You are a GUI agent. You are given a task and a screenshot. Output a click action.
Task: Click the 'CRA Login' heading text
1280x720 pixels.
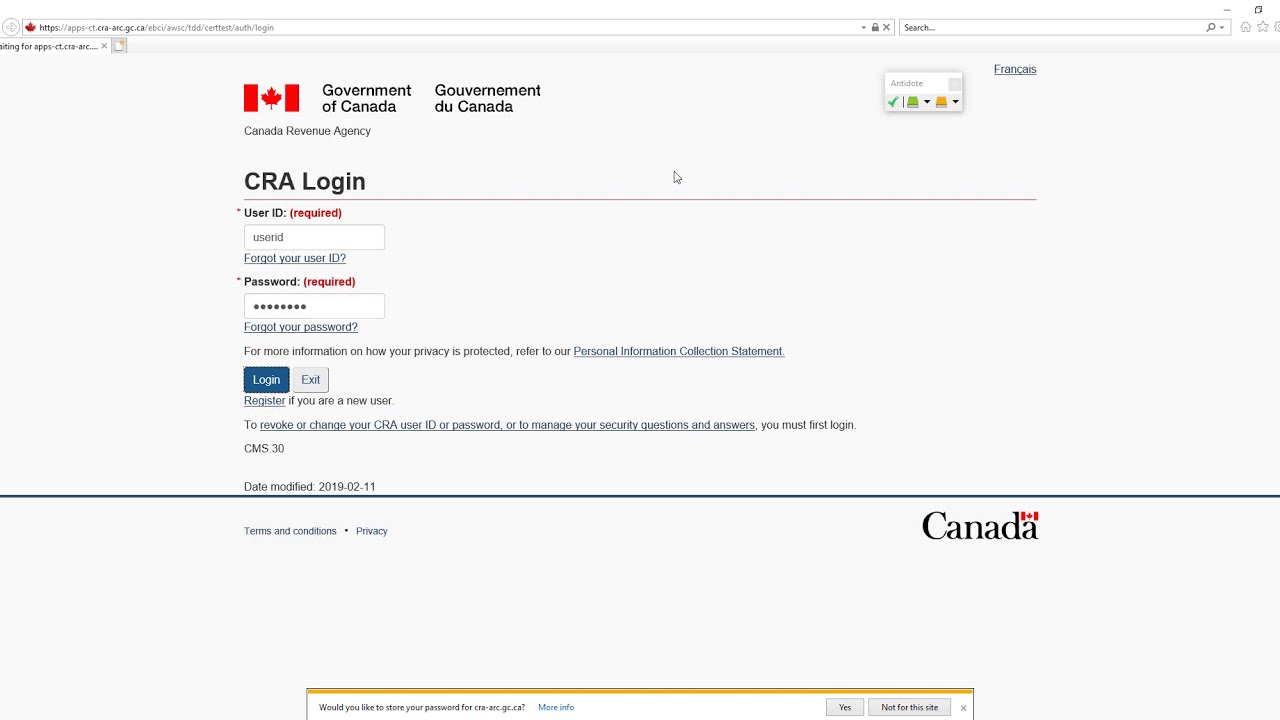(x=305, y=181)
